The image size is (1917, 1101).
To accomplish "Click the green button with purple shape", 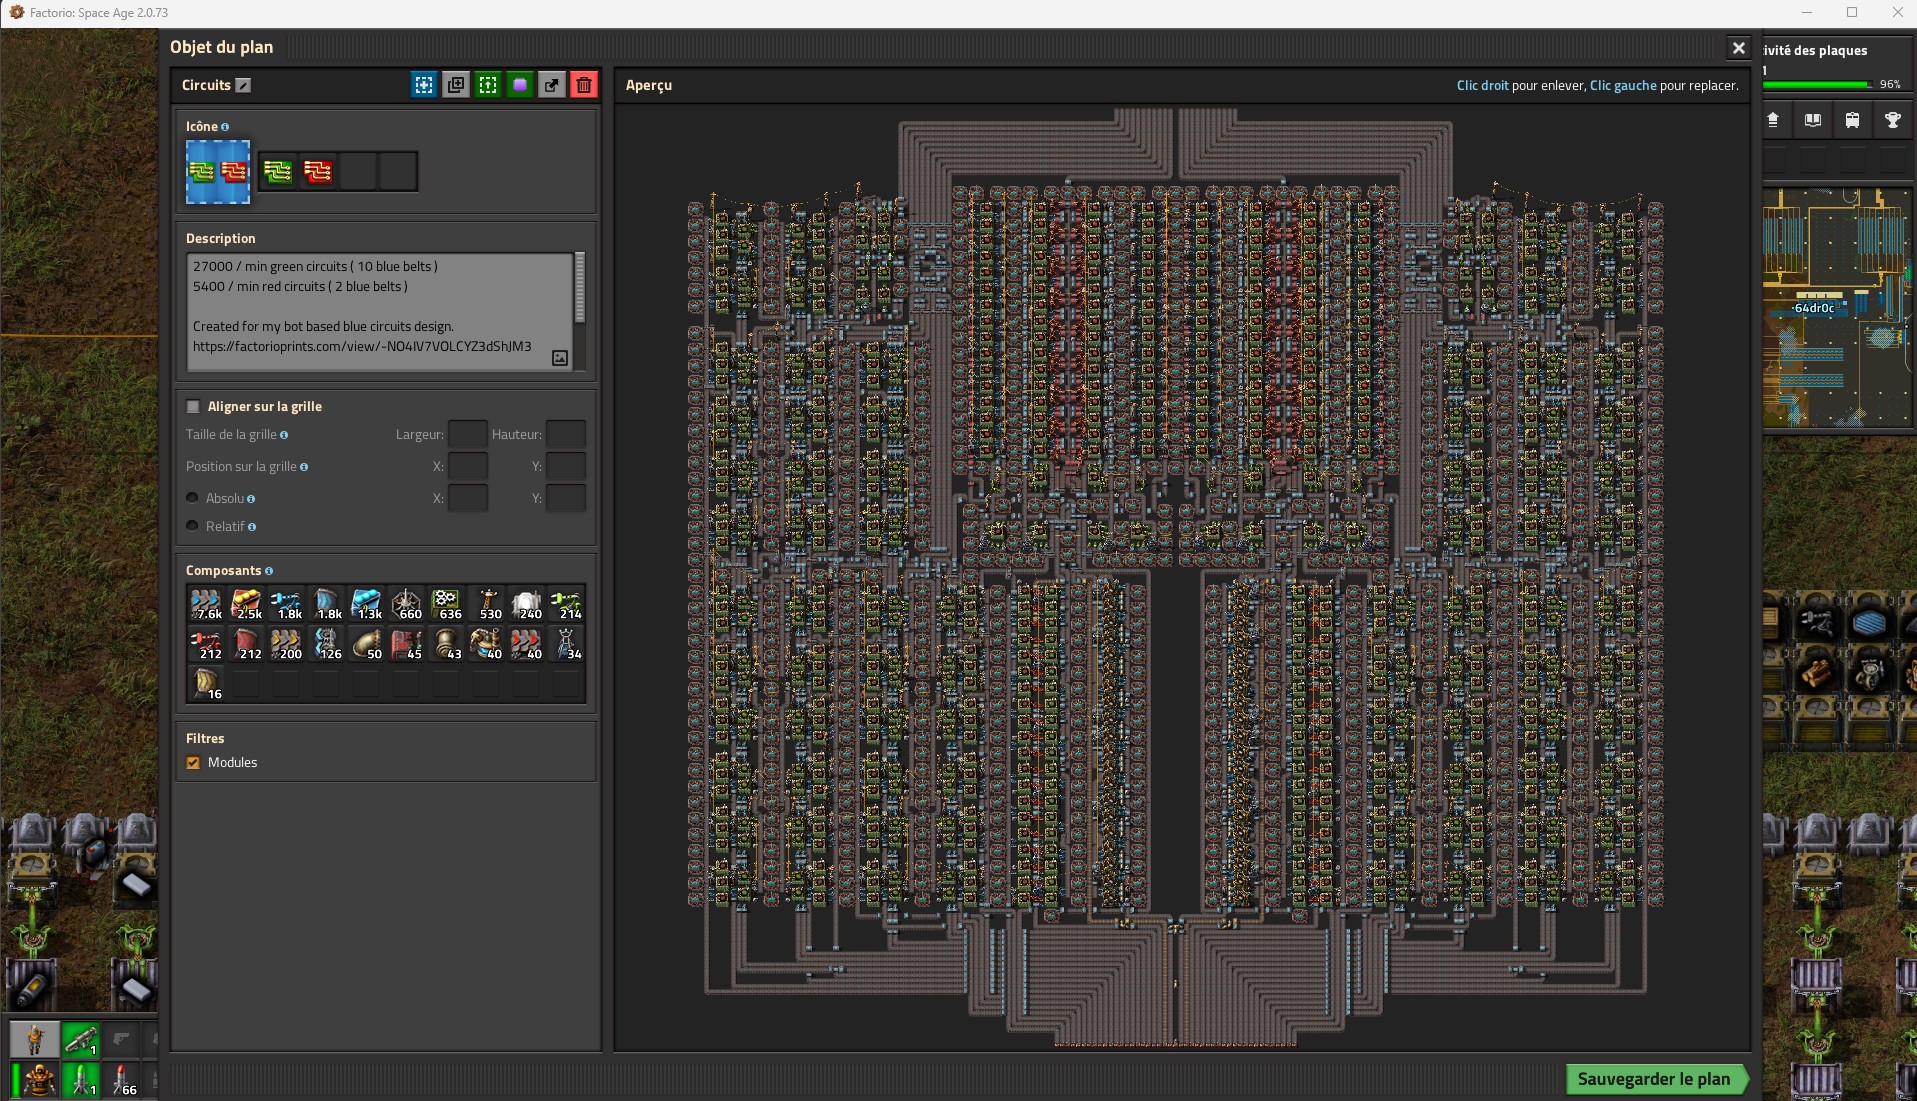I will 520,85.
